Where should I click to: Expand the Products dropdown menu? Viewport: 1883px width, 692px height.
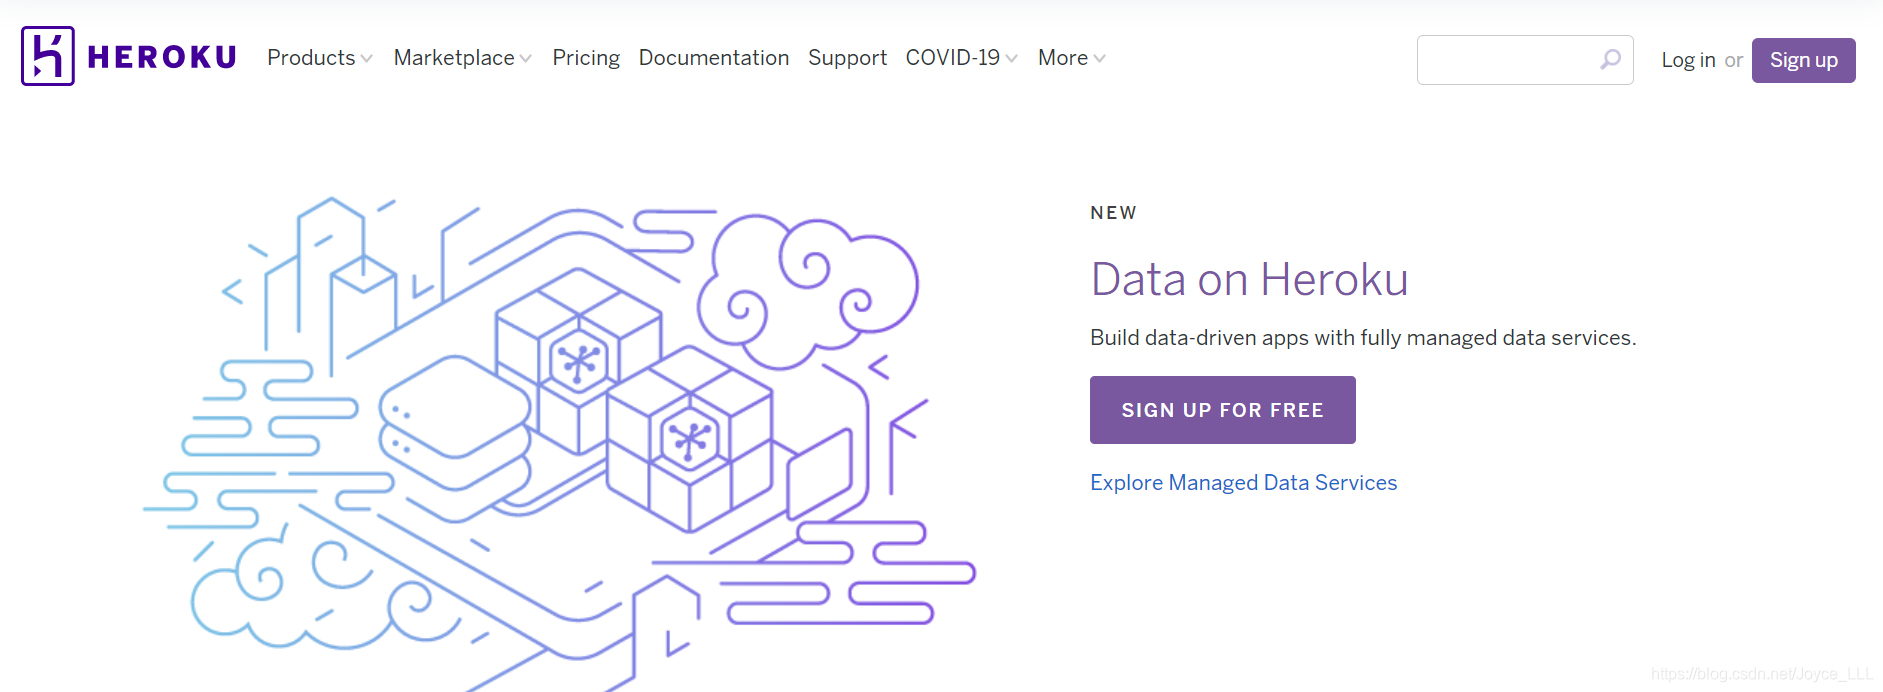point(320,58)
